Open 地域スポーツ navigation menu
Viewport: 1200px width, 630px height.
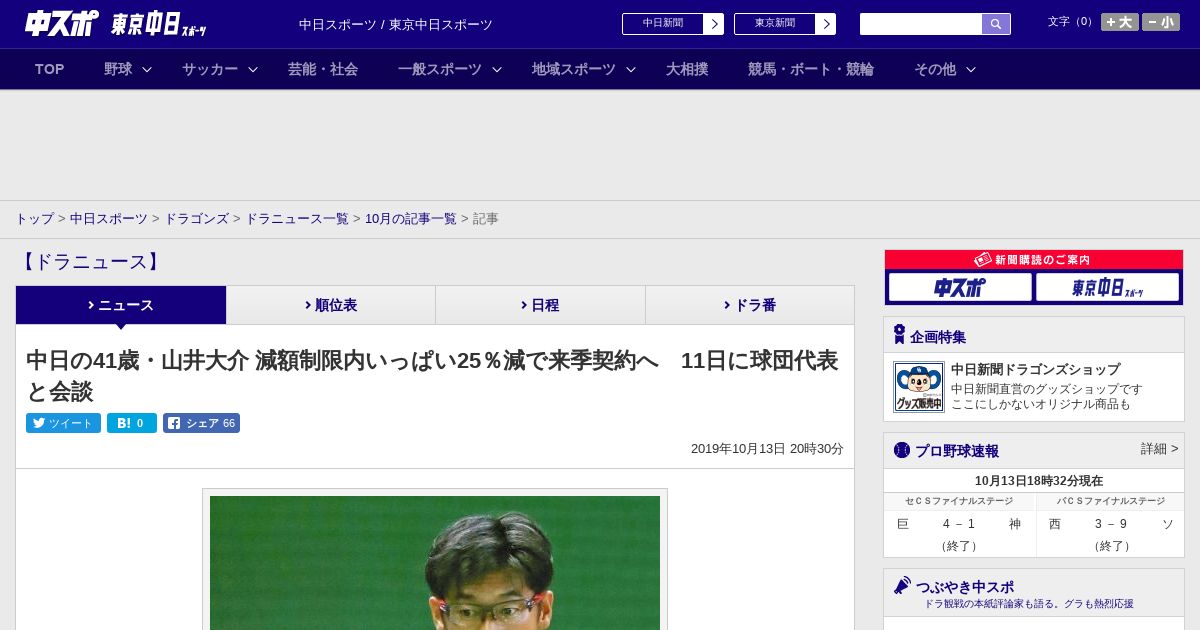(x=574, y=69)
